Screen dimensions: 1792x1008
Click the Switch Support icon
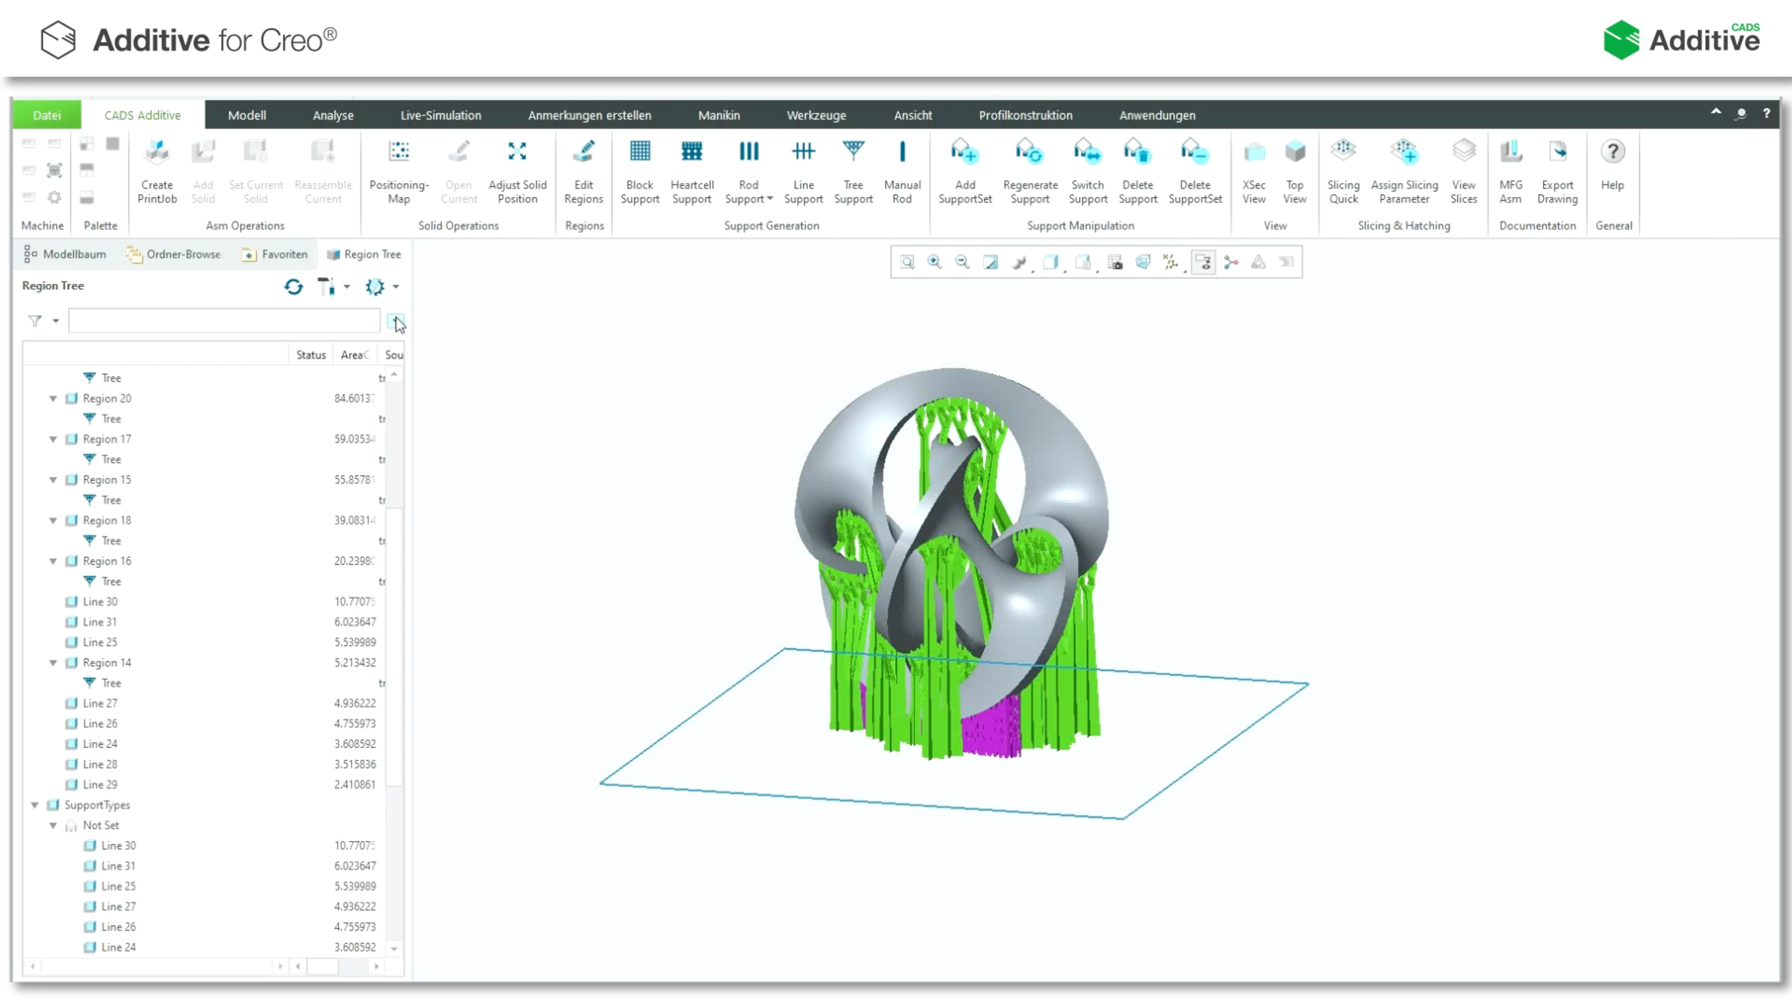(1087, 171)
